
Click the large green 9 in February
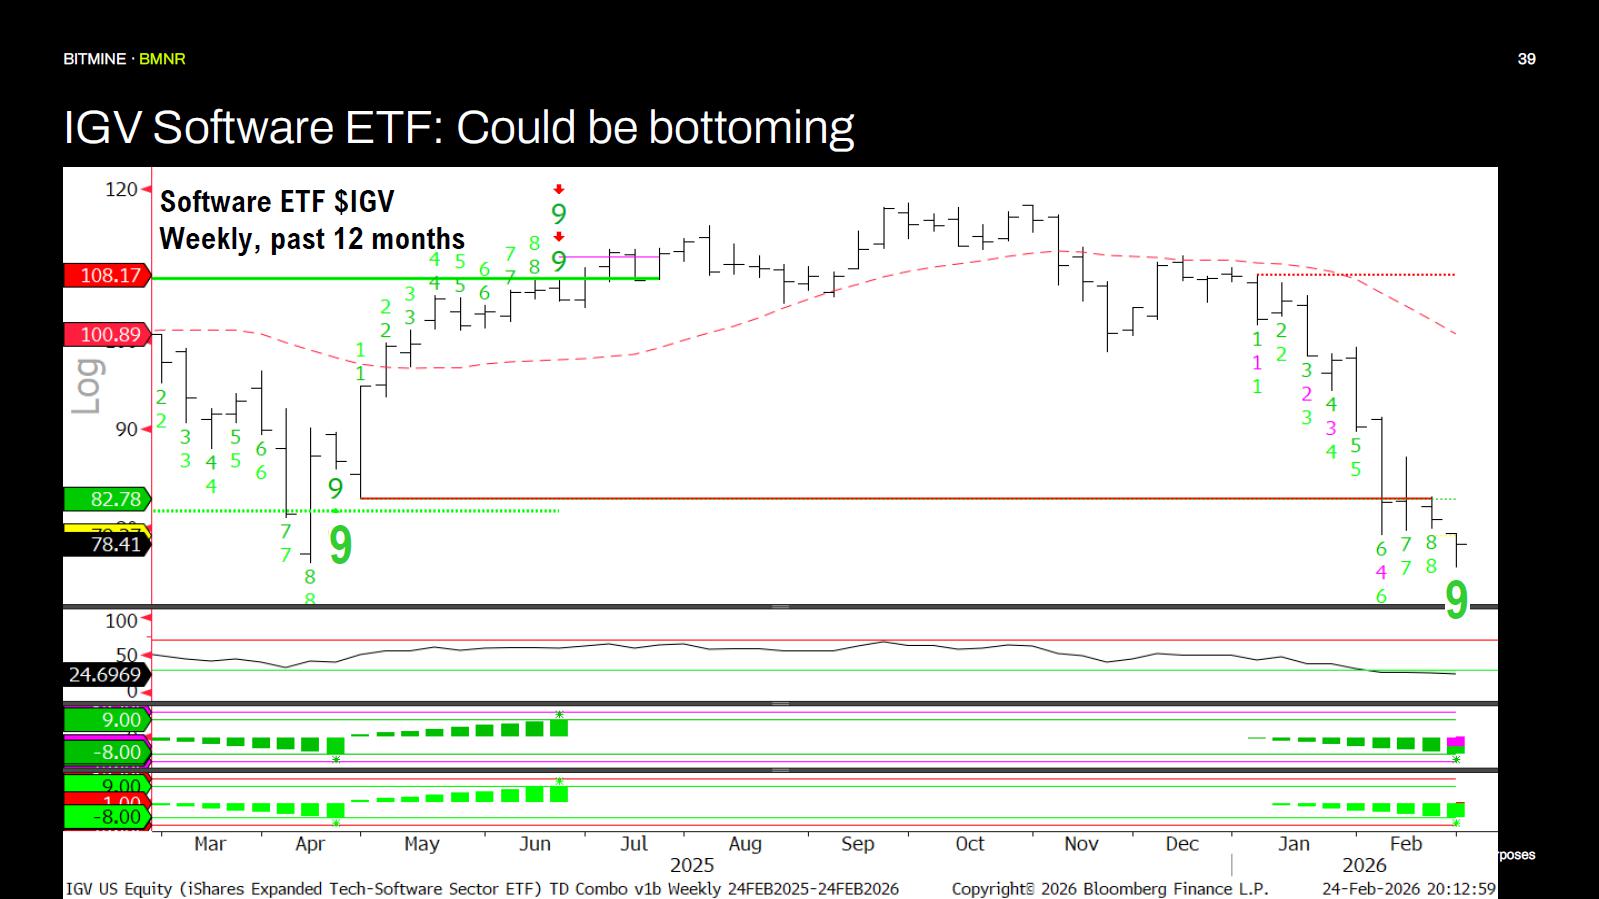click(x=1457, y=600)
